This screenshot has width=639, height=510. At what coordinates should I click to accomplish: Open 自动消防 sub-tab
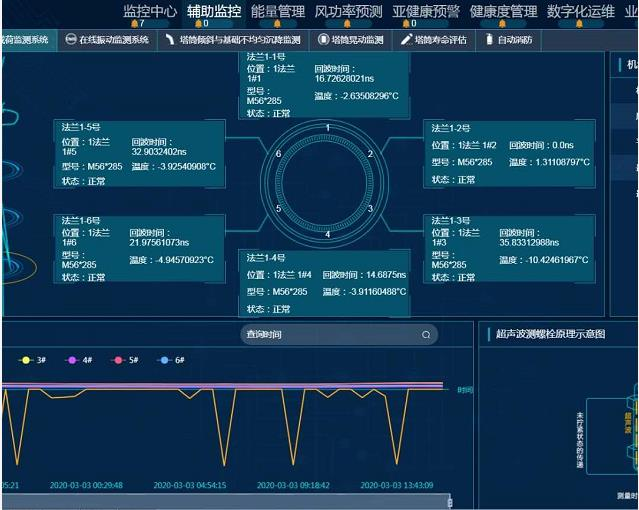pos(509,40)
